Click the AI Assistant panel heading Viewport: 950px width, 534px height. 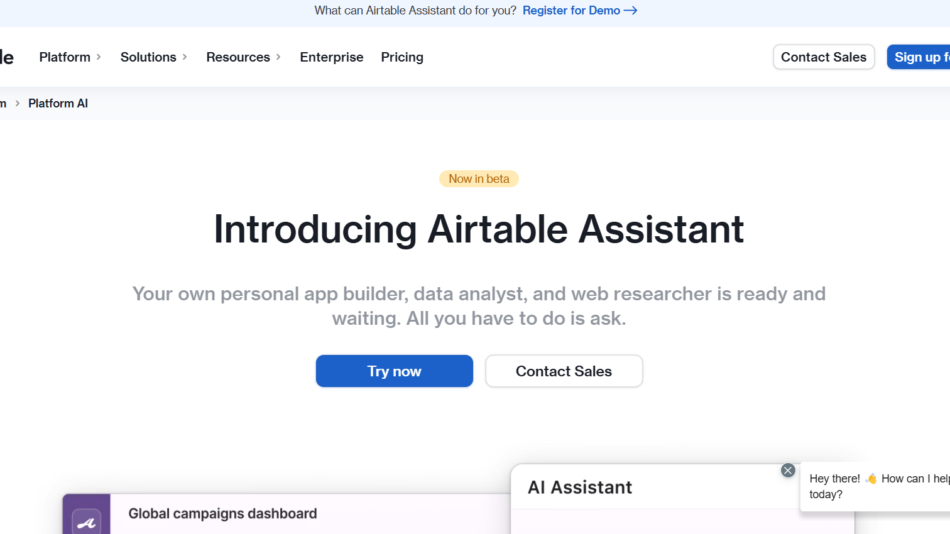(x=580, y=487)
